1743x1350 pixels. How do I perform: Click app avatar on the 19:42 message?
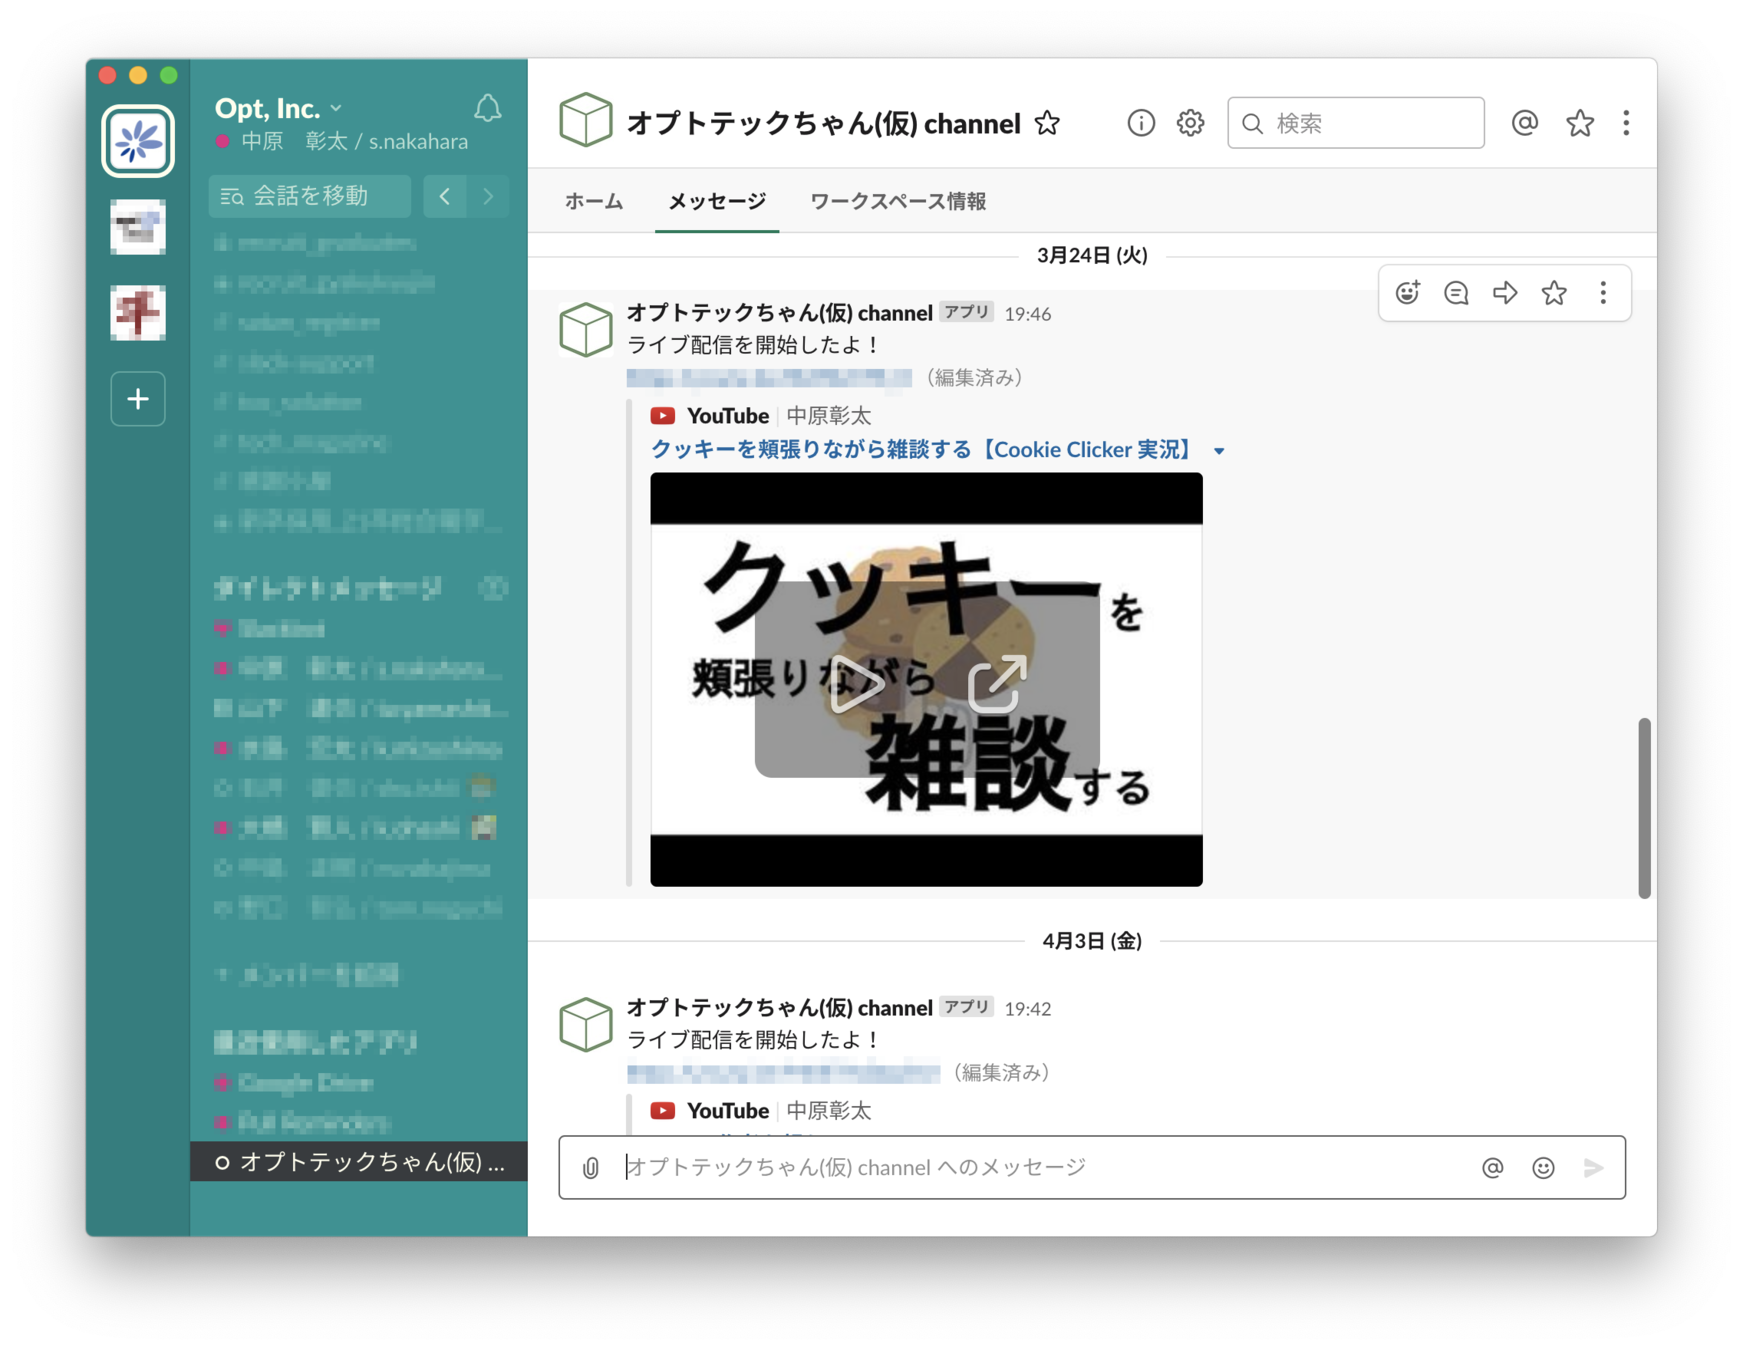click(585, 1024)
